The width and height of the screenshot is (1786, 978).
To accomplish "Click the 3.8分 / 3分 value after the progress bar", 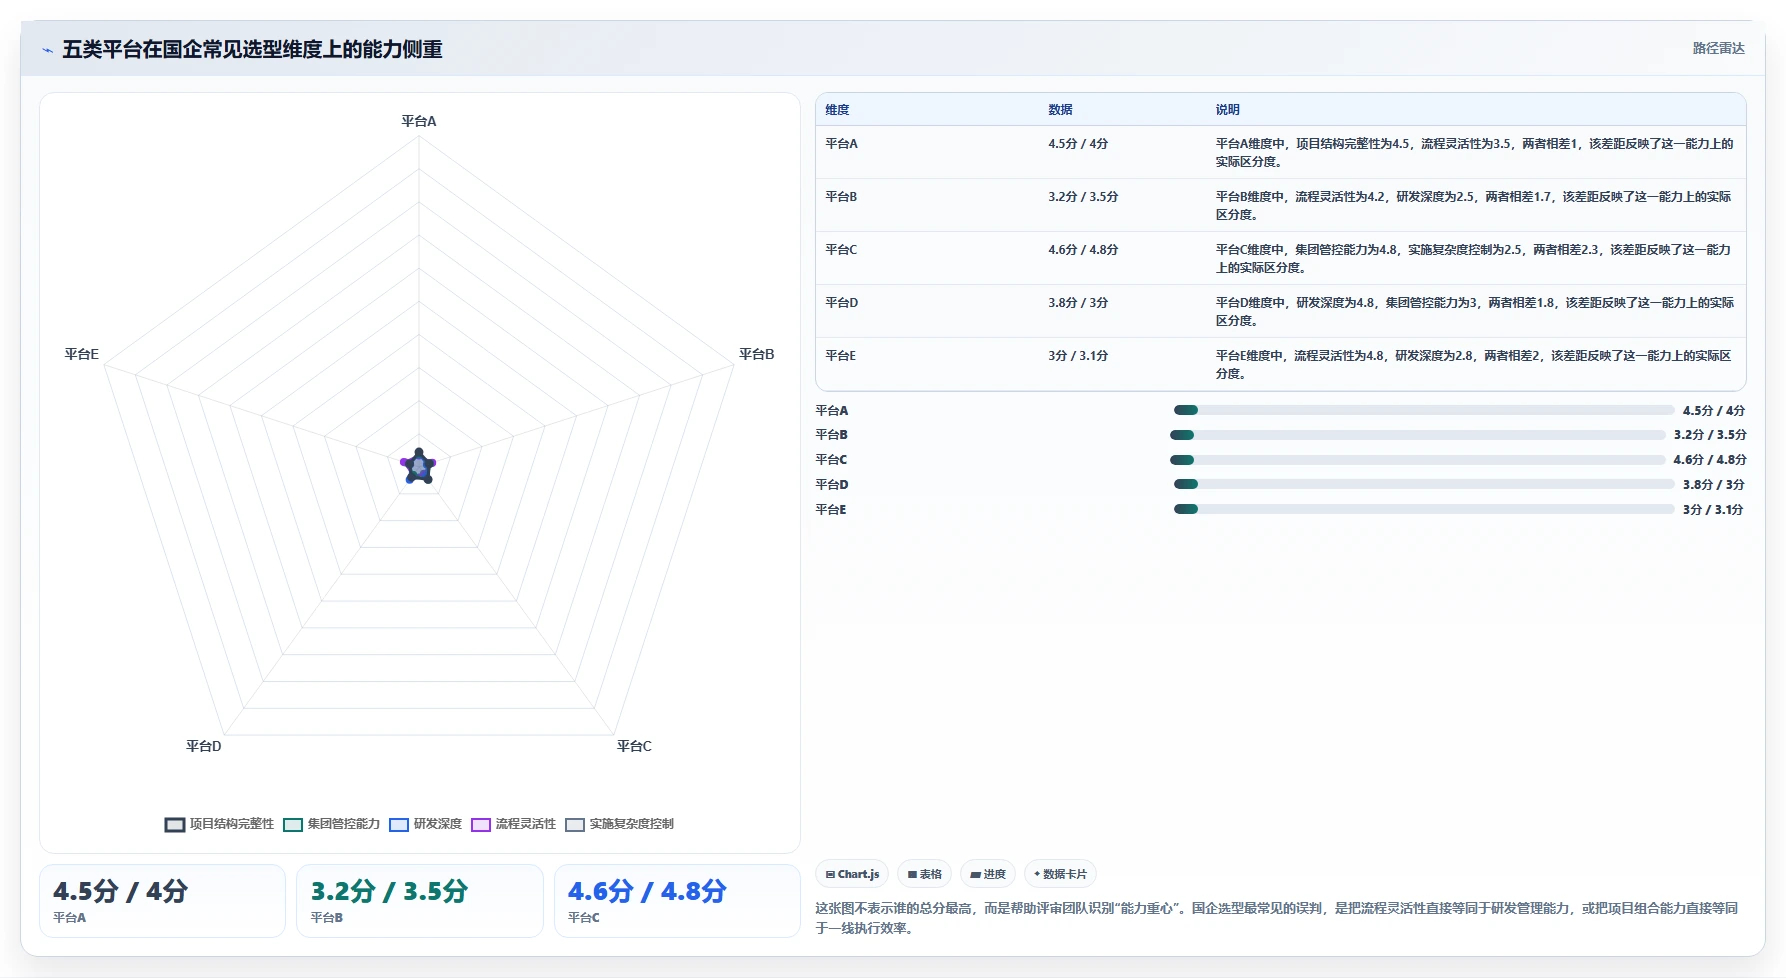I will tap(1713, 485).
